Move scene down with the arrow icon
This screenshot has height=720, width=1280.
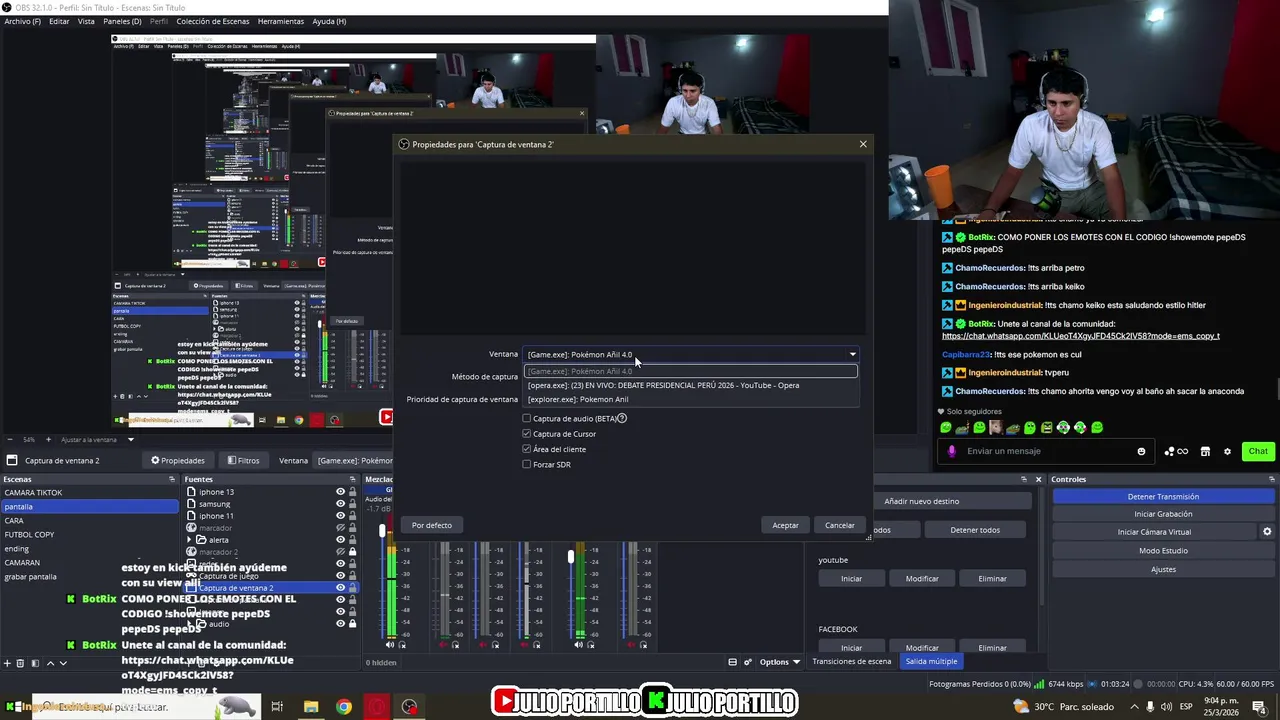(x=63, y=663)
